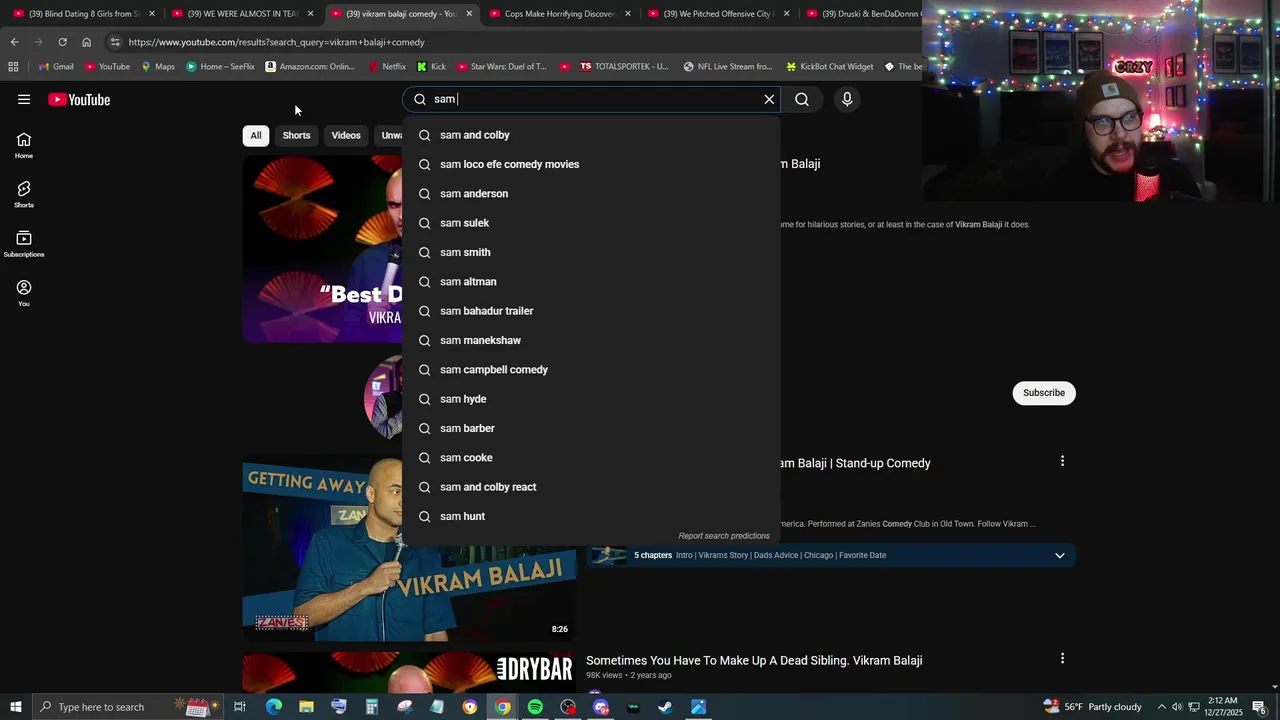Go to Home in the sidebar
1280x720 pixels.
[24, 146]
